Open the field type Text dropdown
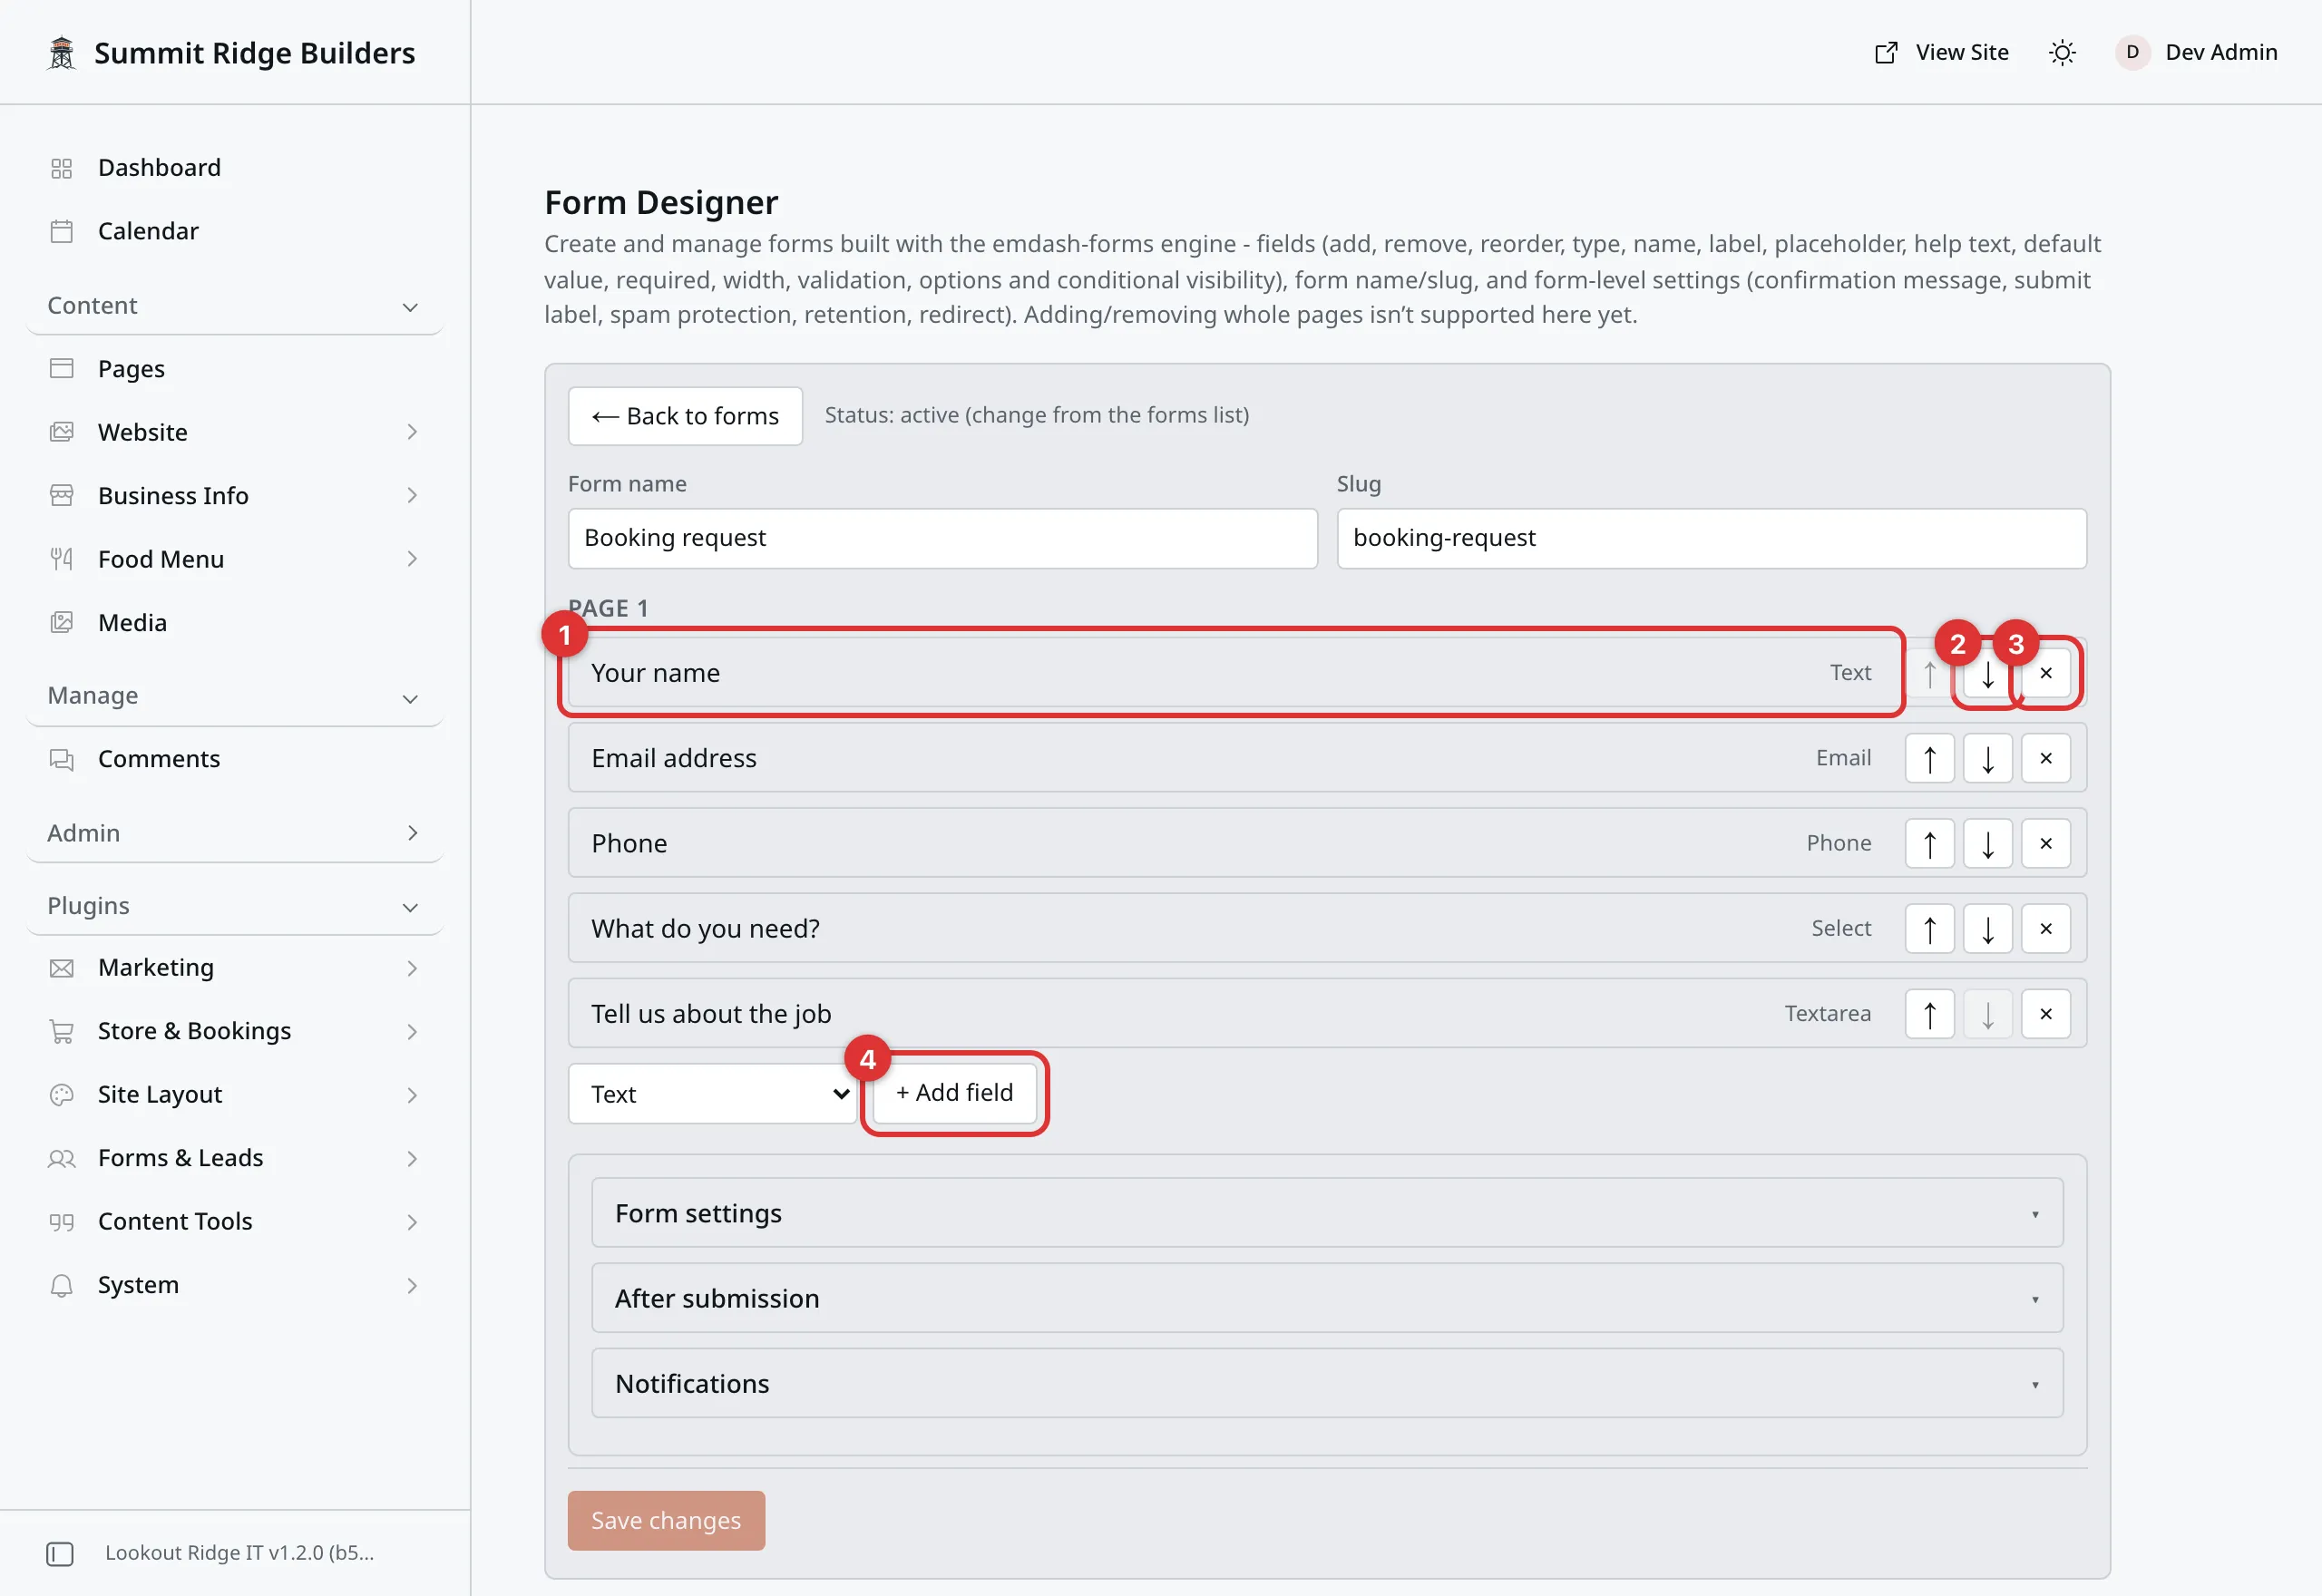This screenshot has width=2322, height=1596. coord(713,1094)
